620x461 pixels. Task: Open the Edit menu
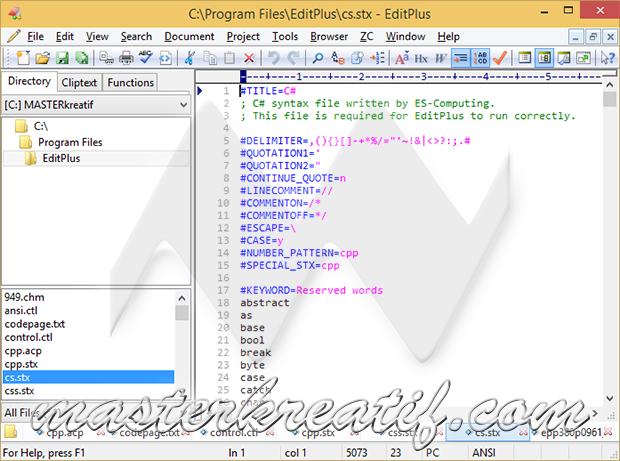coord(64,36)
